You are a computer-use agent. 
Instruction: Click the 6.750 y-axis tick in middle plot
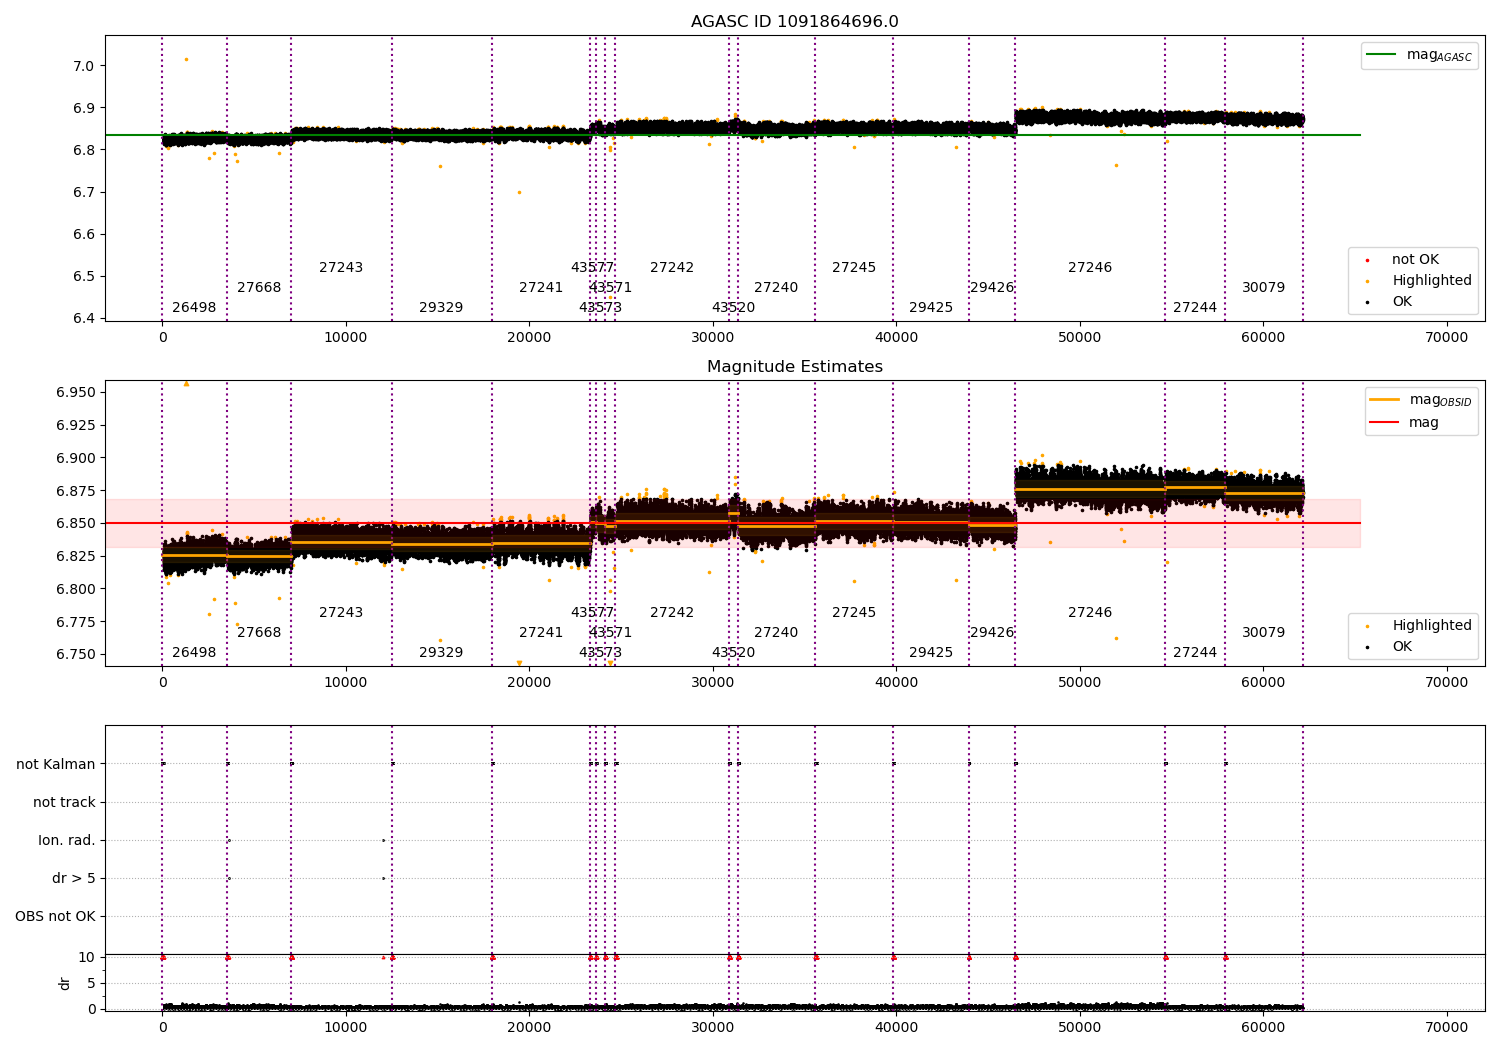pos(76,655)
